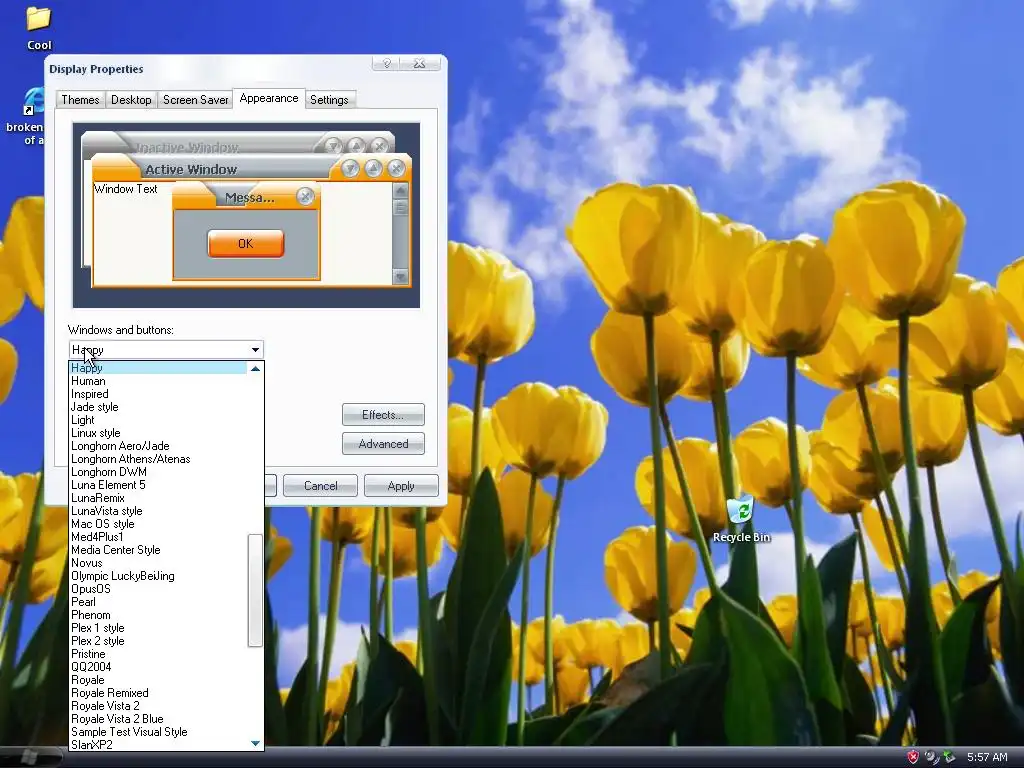This screenshot has width=1024, height=768.
Task: Collapse the Windows and buttons combo box arrow
Action: pos(255,350)
